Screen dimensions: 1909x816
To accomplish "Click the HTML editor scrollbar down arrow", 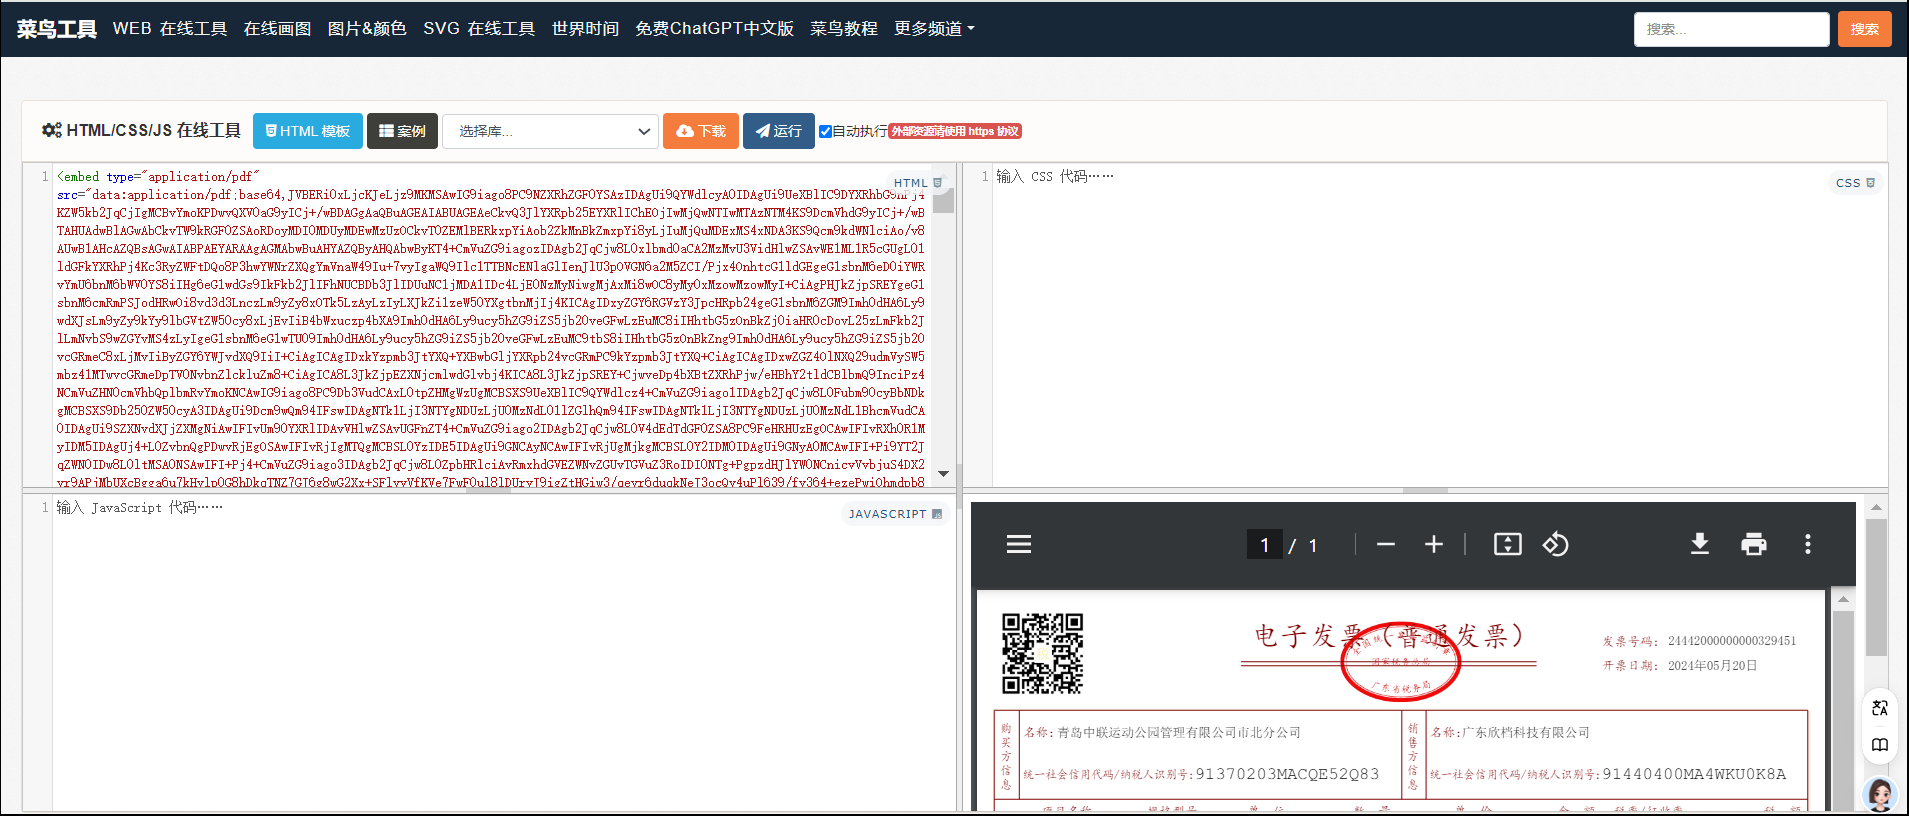I will click(943, 474).
